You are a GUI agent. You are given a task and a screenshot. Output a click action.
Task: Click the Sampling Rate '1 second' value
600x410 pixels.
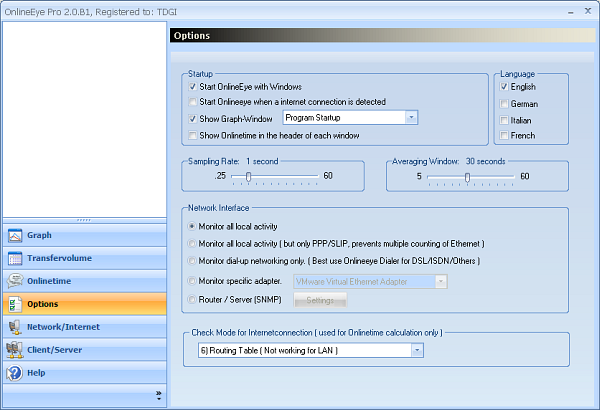tap(262, 161)
